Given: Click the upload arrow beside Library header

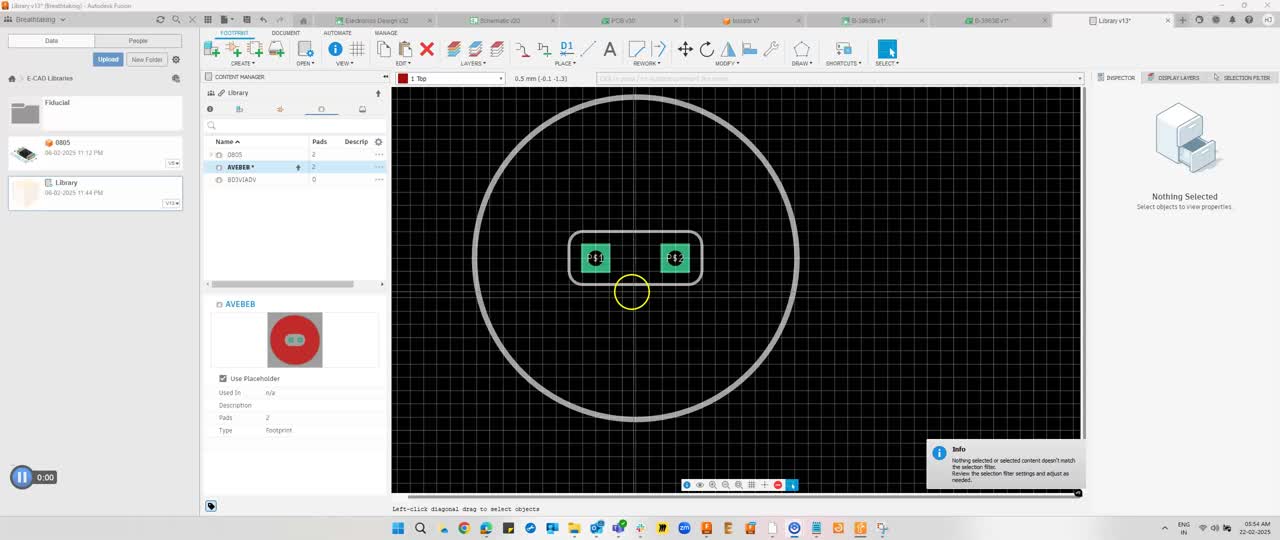Looking at the screenshot, I should 378,93.
